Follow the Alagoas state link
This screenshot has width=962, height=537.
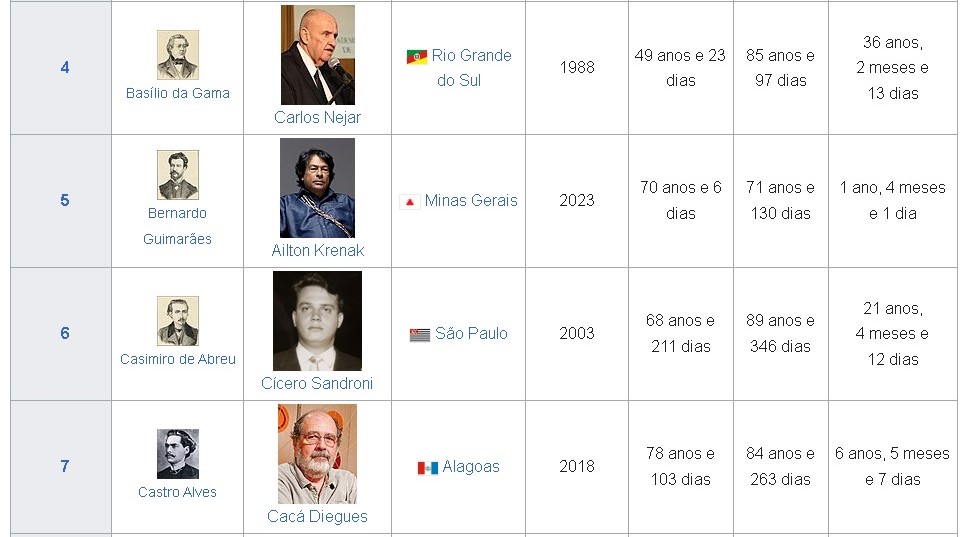(471, 467)
